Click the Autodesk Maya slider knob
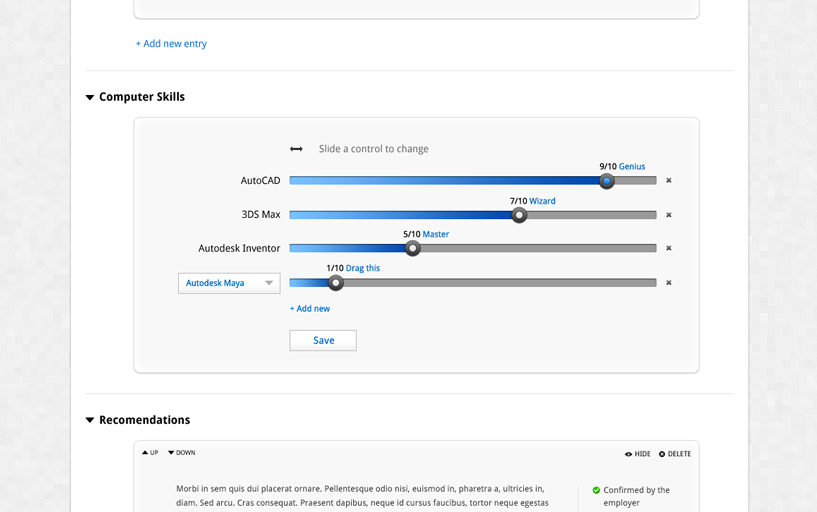 (x=336, y=283)
